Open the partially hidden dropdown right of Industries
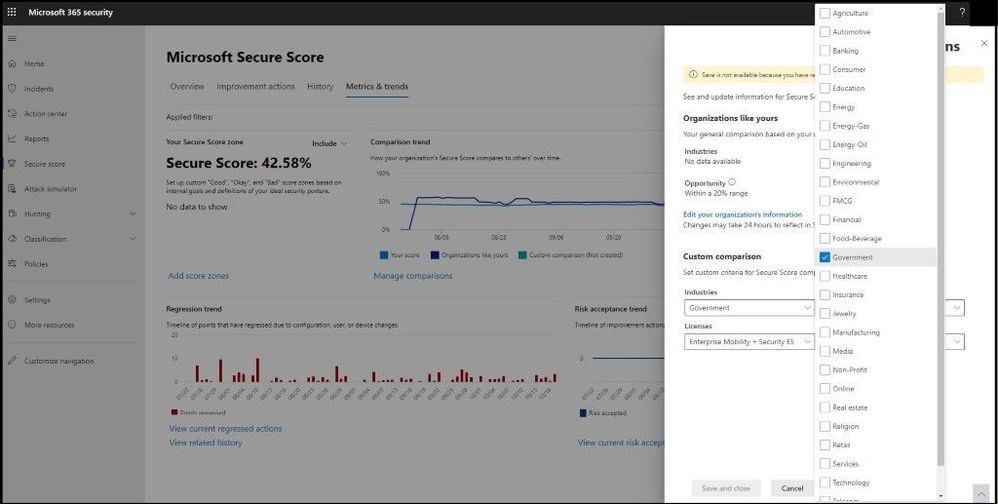Screen dimensions: 998x504 pyautogui.click(x=955, y=308)
